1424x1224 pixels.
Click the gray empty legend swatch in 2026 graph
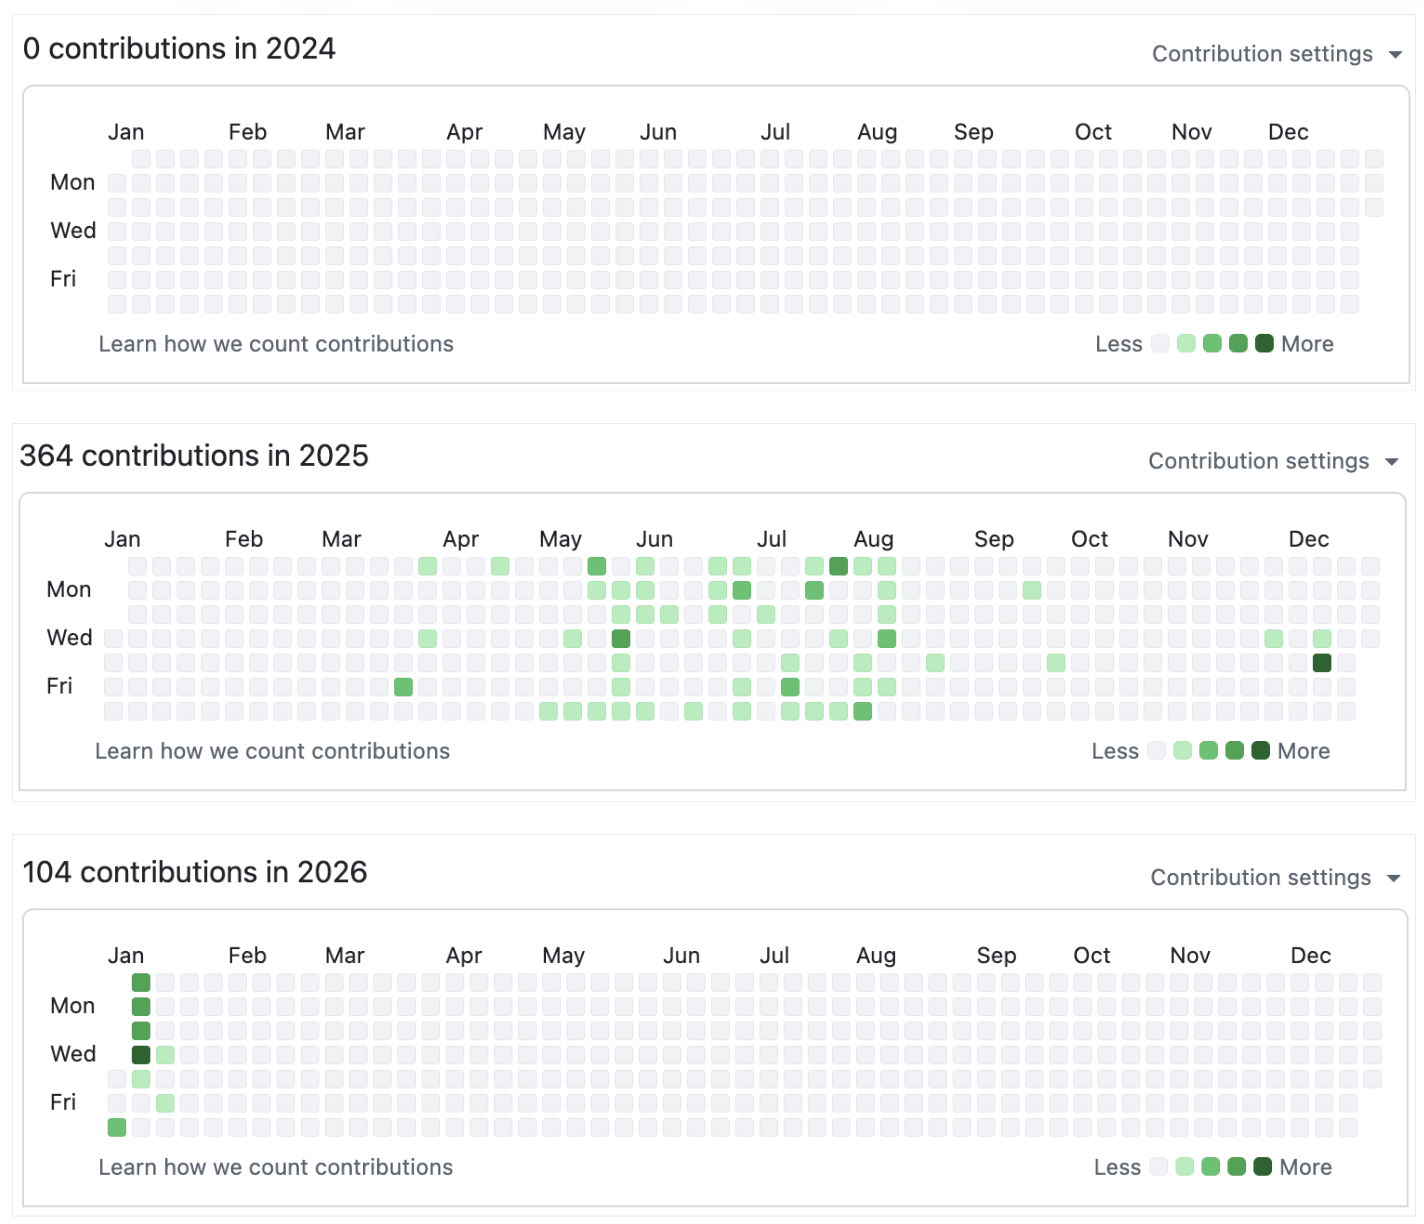click(1158, 1167)
